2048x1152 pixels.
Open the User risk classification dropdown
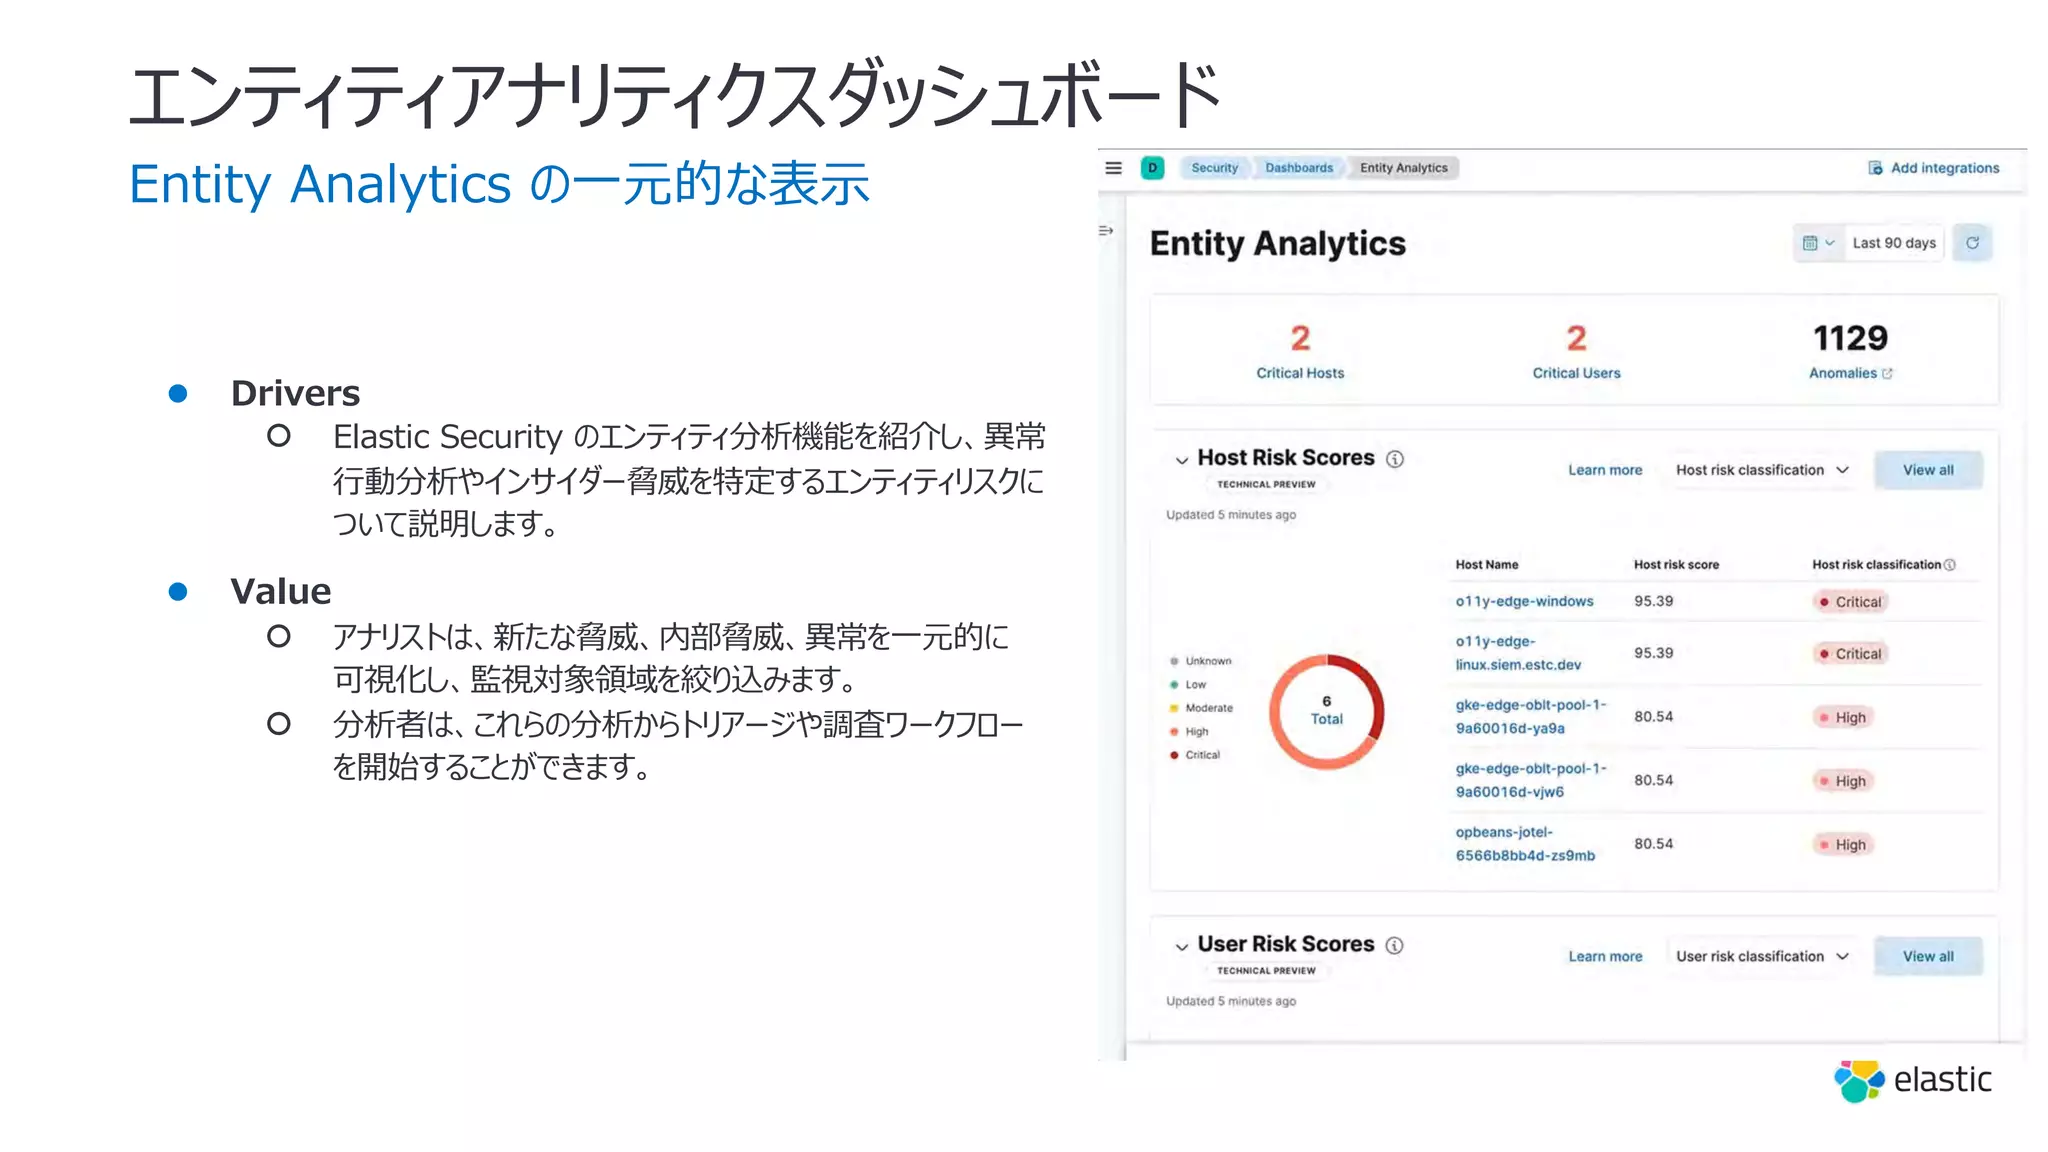click(x=1762, y=956)
